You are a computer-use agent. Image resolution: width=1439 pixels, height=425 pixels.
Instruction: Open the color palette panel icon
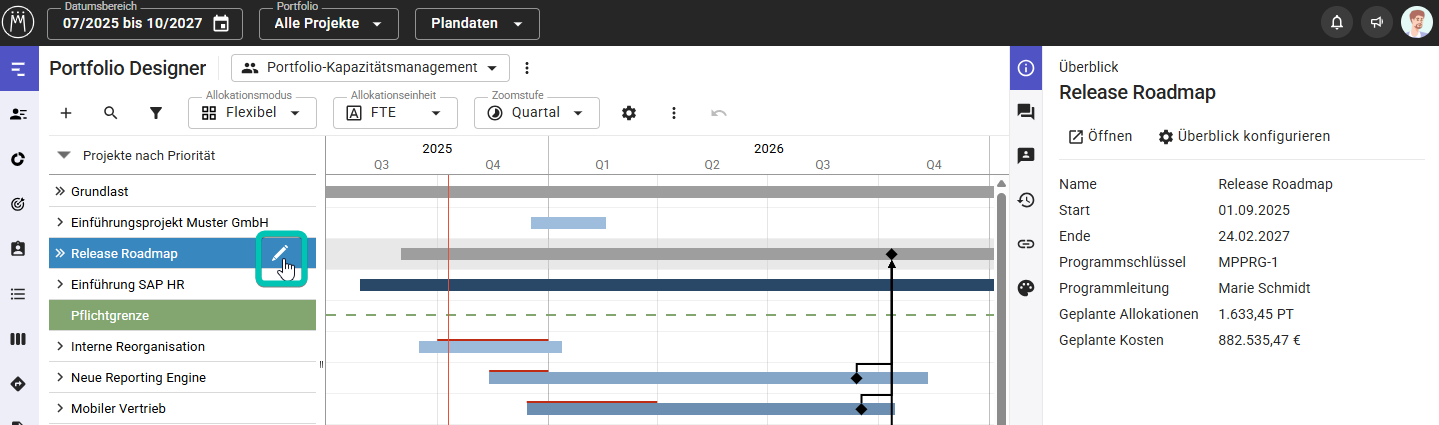[1025, 288]
